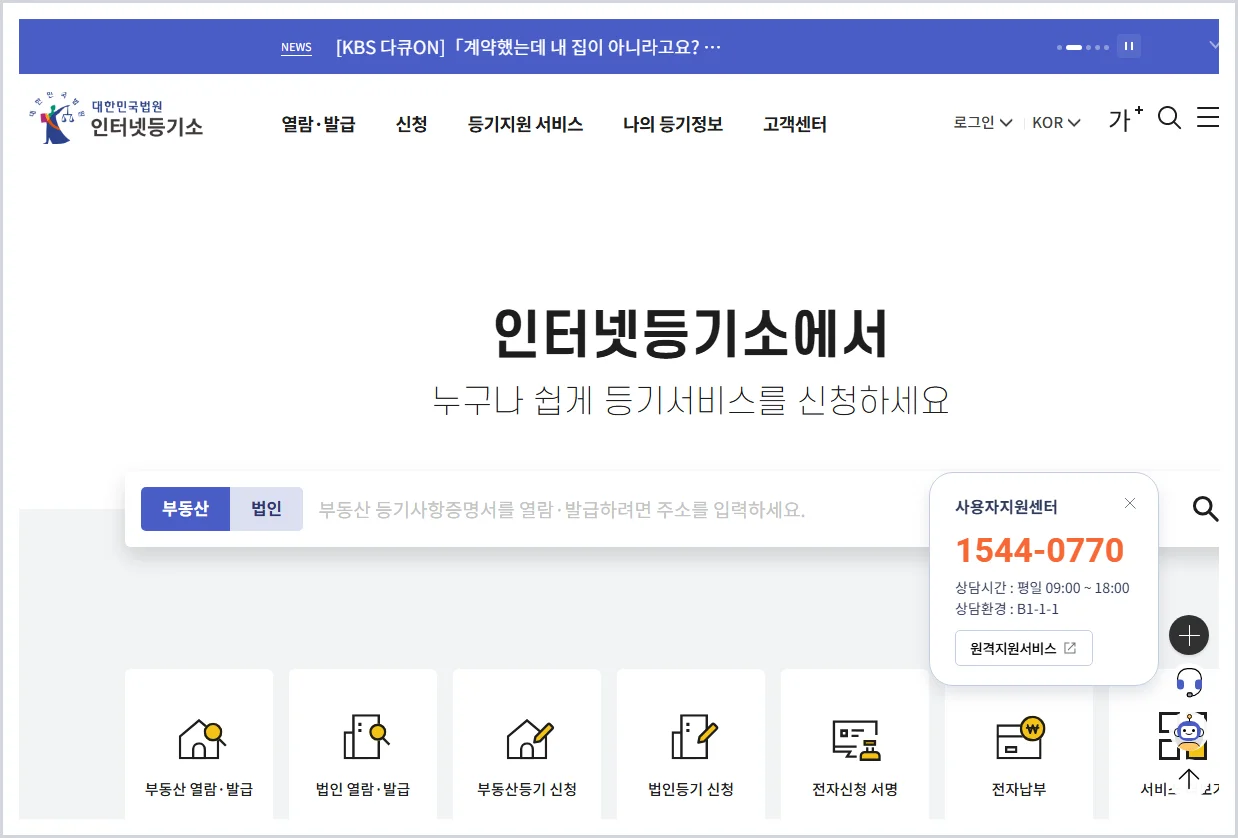Open 부동산 열람·발급 house icon card
The width and height of the screenshot is (1238, 838).
pos(199,743)
